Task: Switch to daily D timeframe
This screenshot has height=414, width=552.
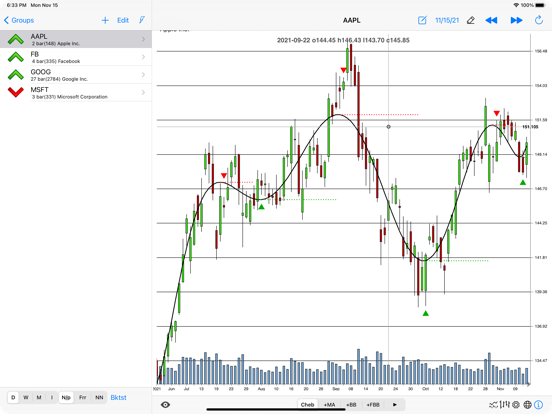Action: click(13, 397)
